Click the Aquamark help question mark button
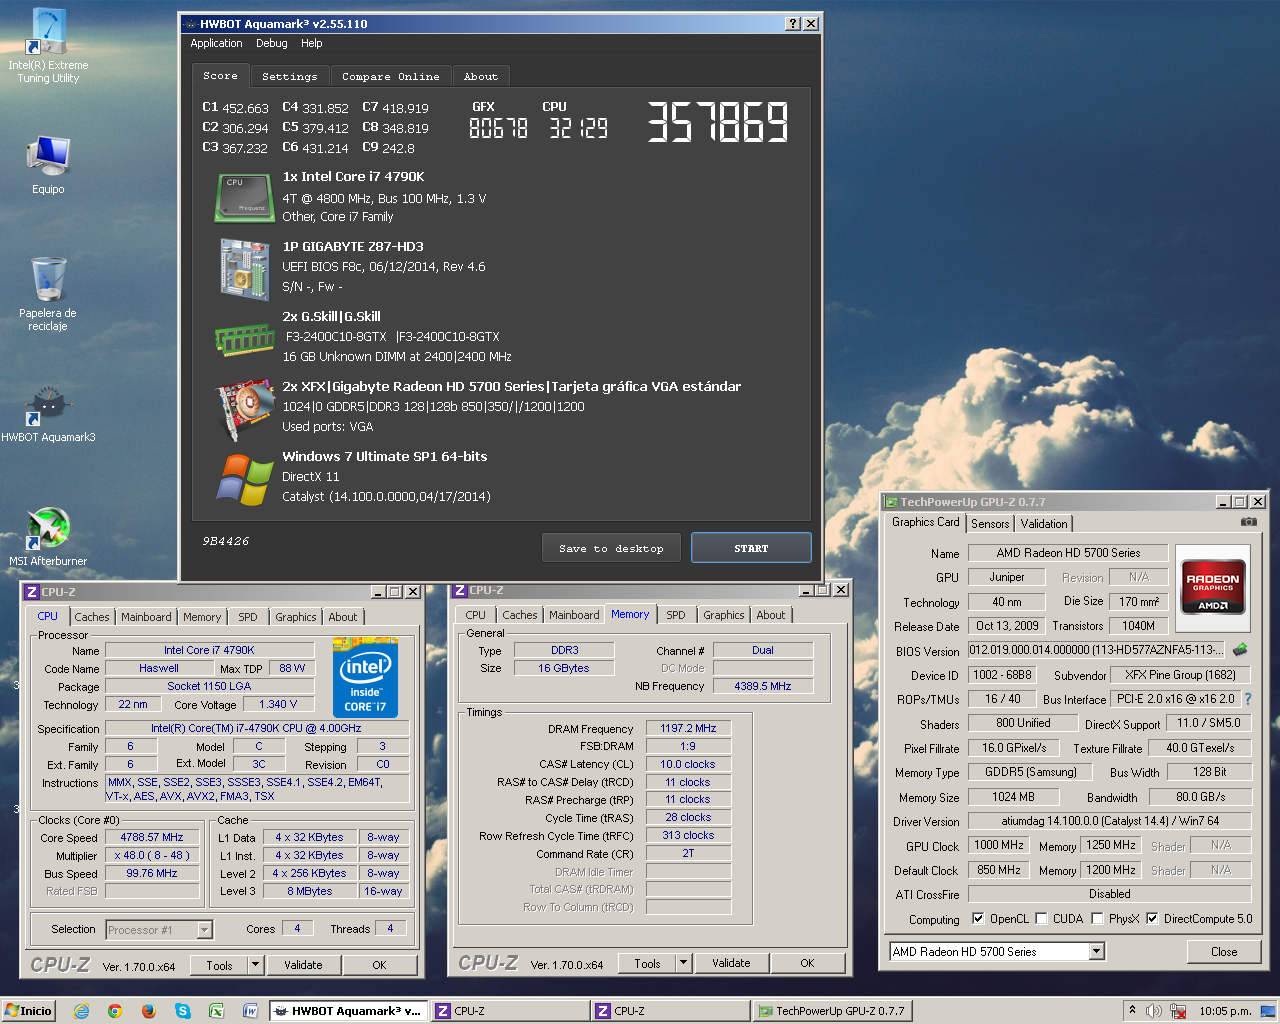The height and width of the screenshot is (1024, 1280). (x=793, y=24)
